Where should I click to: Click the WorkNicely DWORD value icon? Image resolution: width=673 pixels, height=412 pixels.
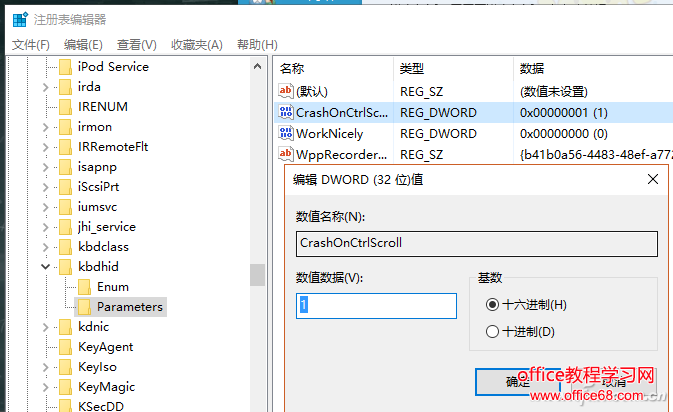[x=286, y=133]
